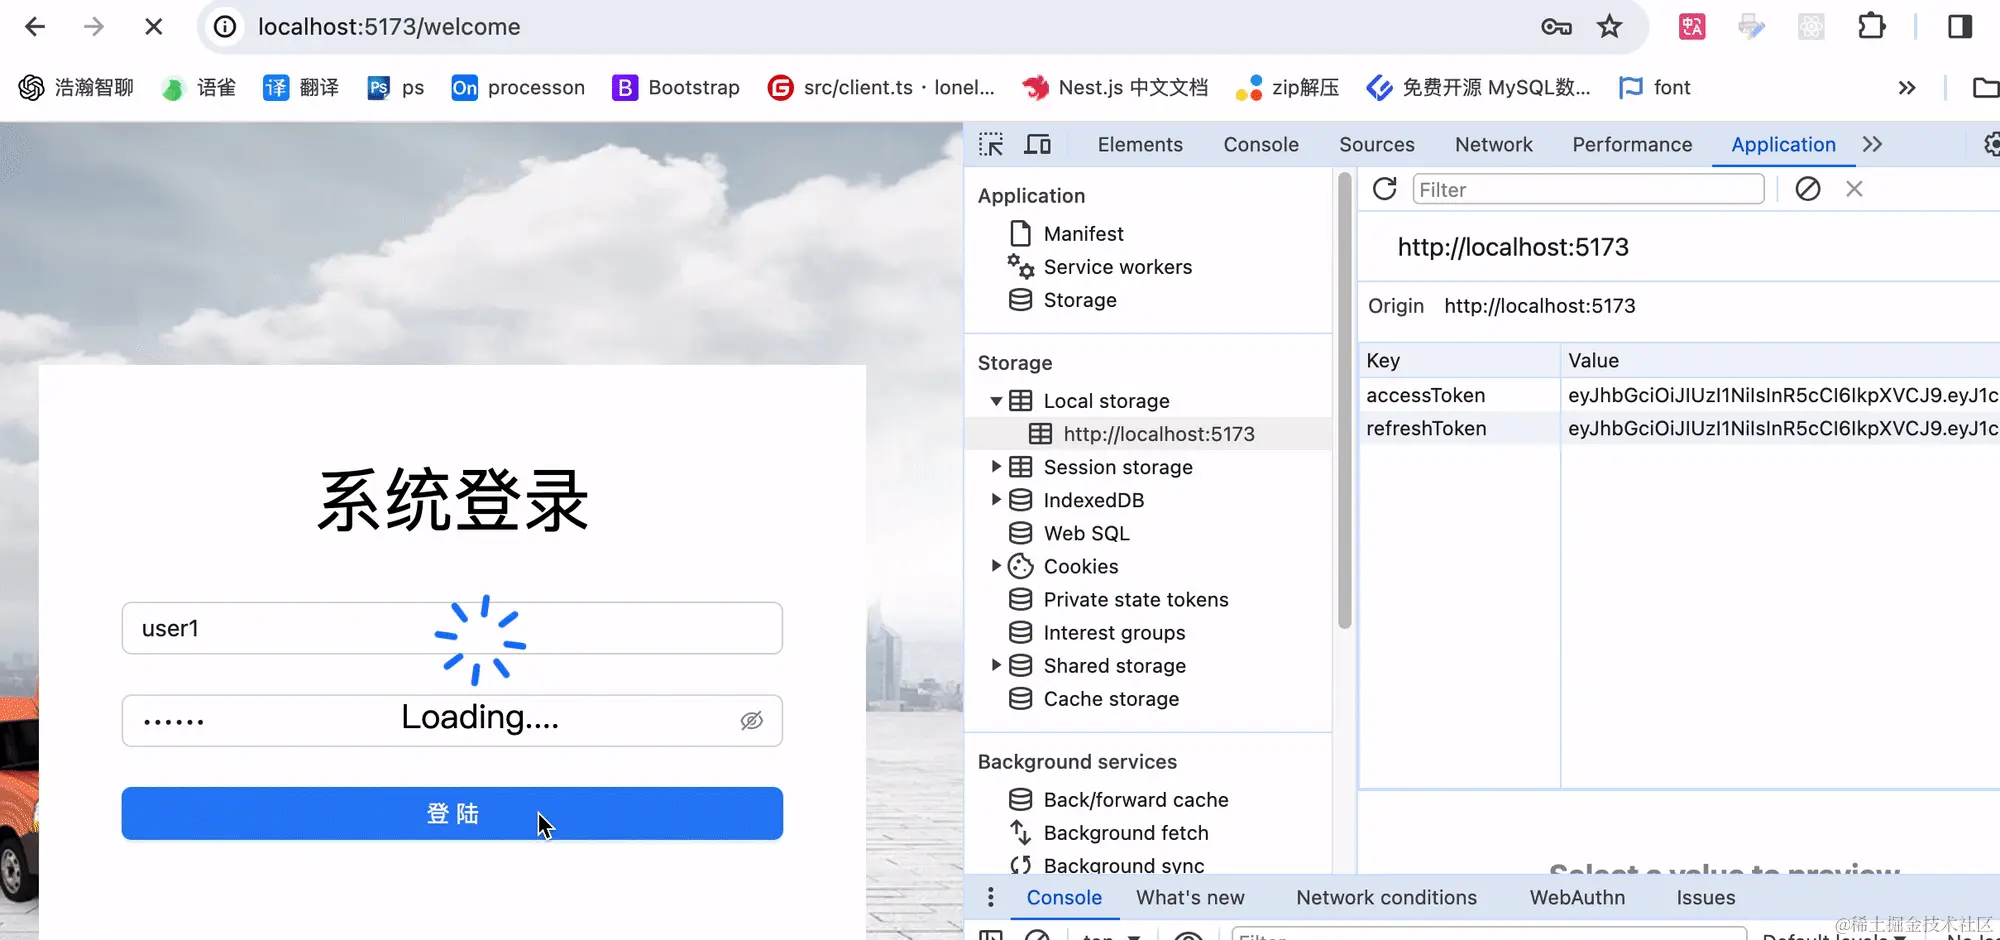Screen dimensions: 2000x940
Task: Bookmark this page with the star icon
Action: point(1609,27)
